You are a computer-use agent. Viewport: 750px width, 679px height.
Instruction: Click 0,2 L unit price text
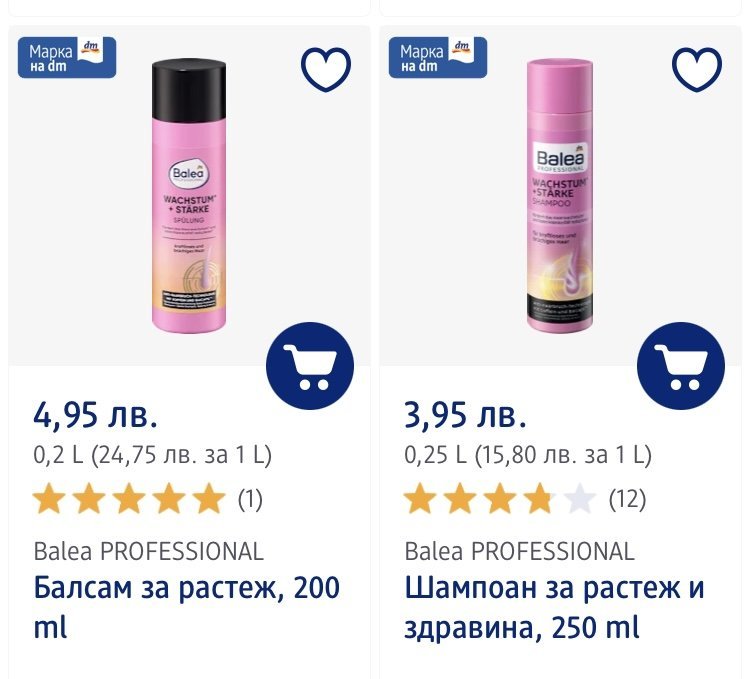[153, 455]
